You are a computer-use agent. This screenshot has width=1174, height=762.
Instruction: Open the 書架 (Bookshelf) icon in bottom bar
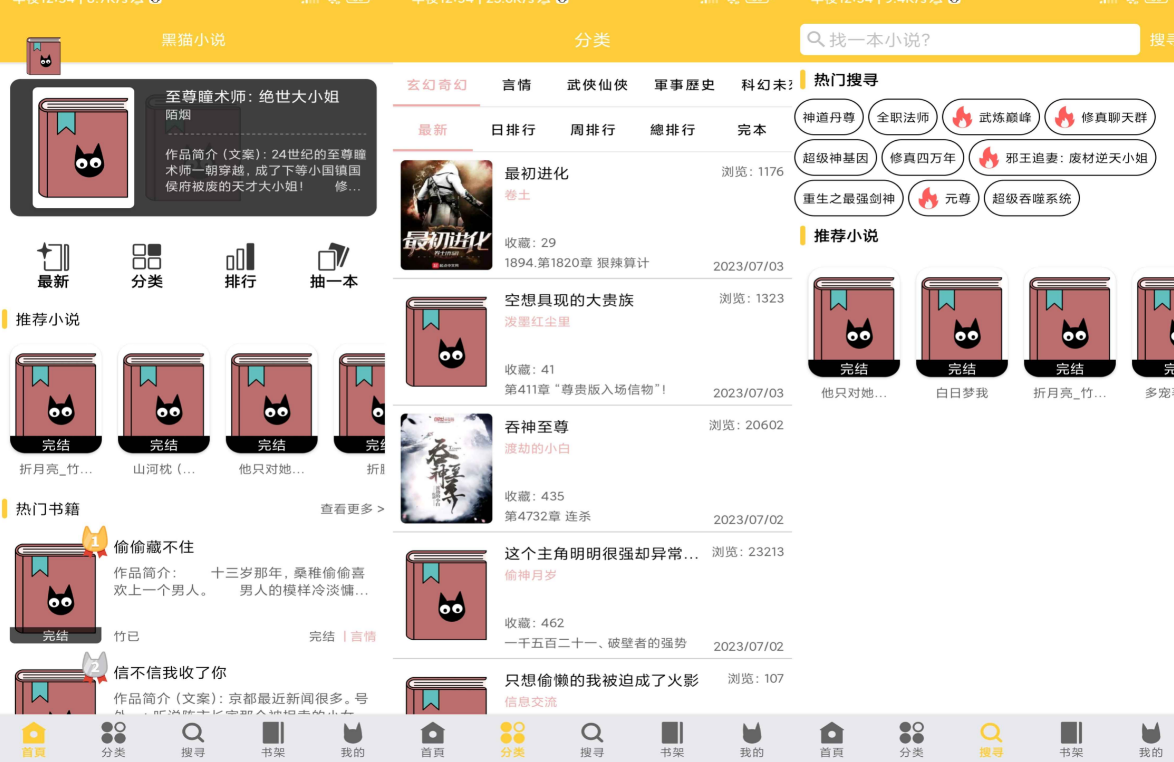coord(272,737)
